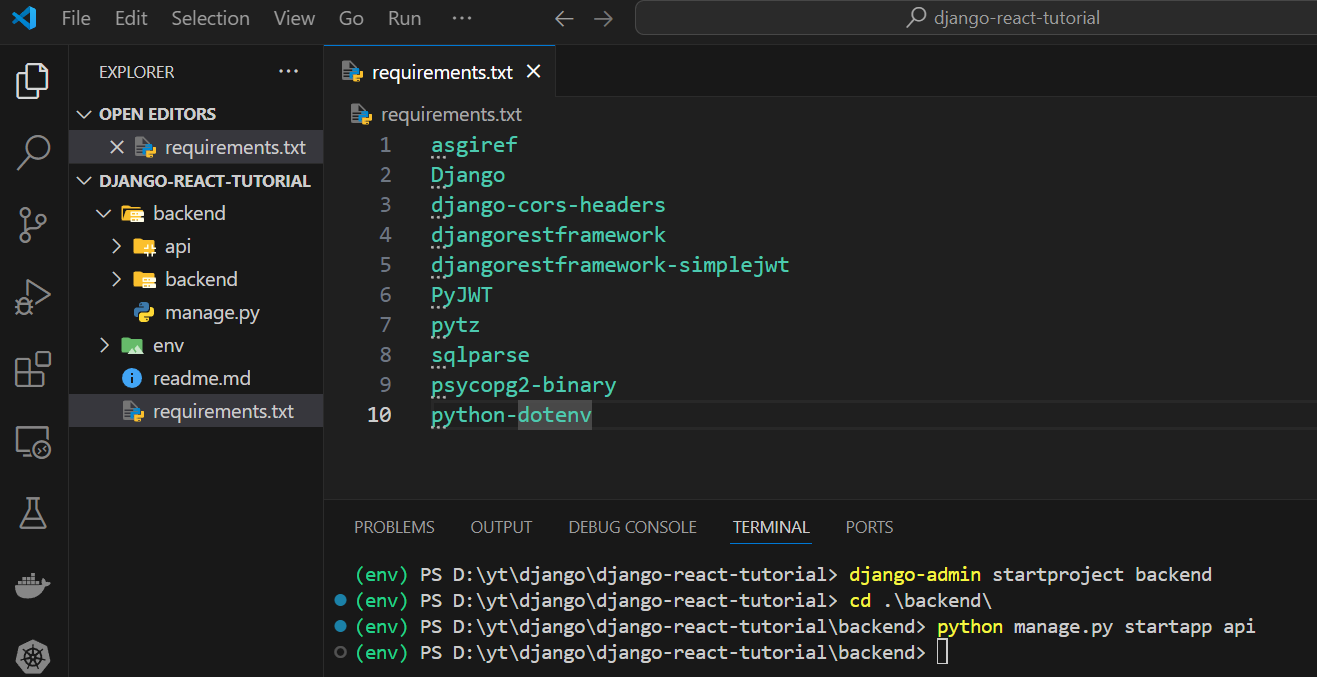Switch to the OUTPUT panel tab

click(x=501, y=527)
